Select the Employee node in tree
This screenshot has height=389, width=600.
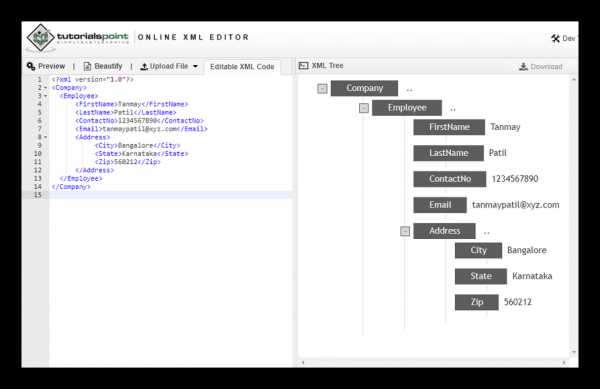(407, 108)
